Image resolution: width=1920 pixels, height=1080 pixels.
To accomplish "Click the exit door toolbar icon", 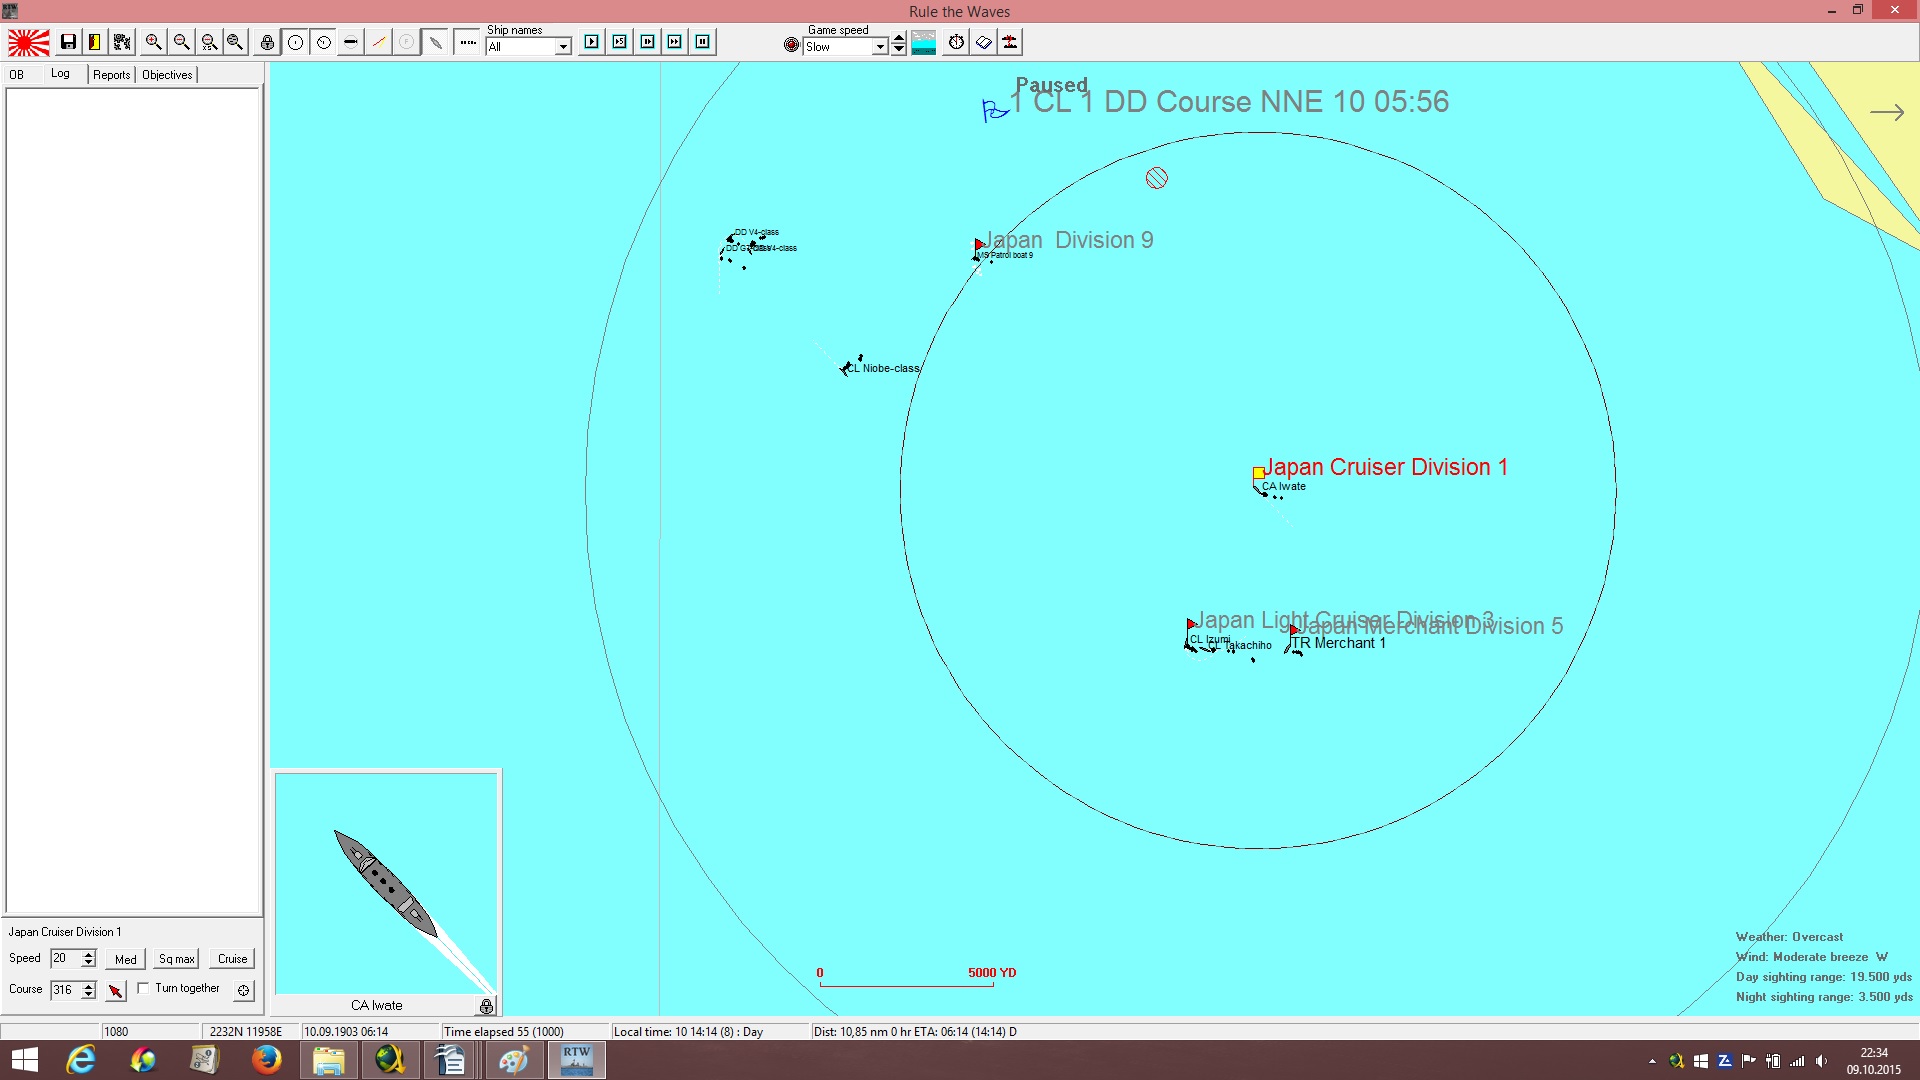I will click(95, 42).
